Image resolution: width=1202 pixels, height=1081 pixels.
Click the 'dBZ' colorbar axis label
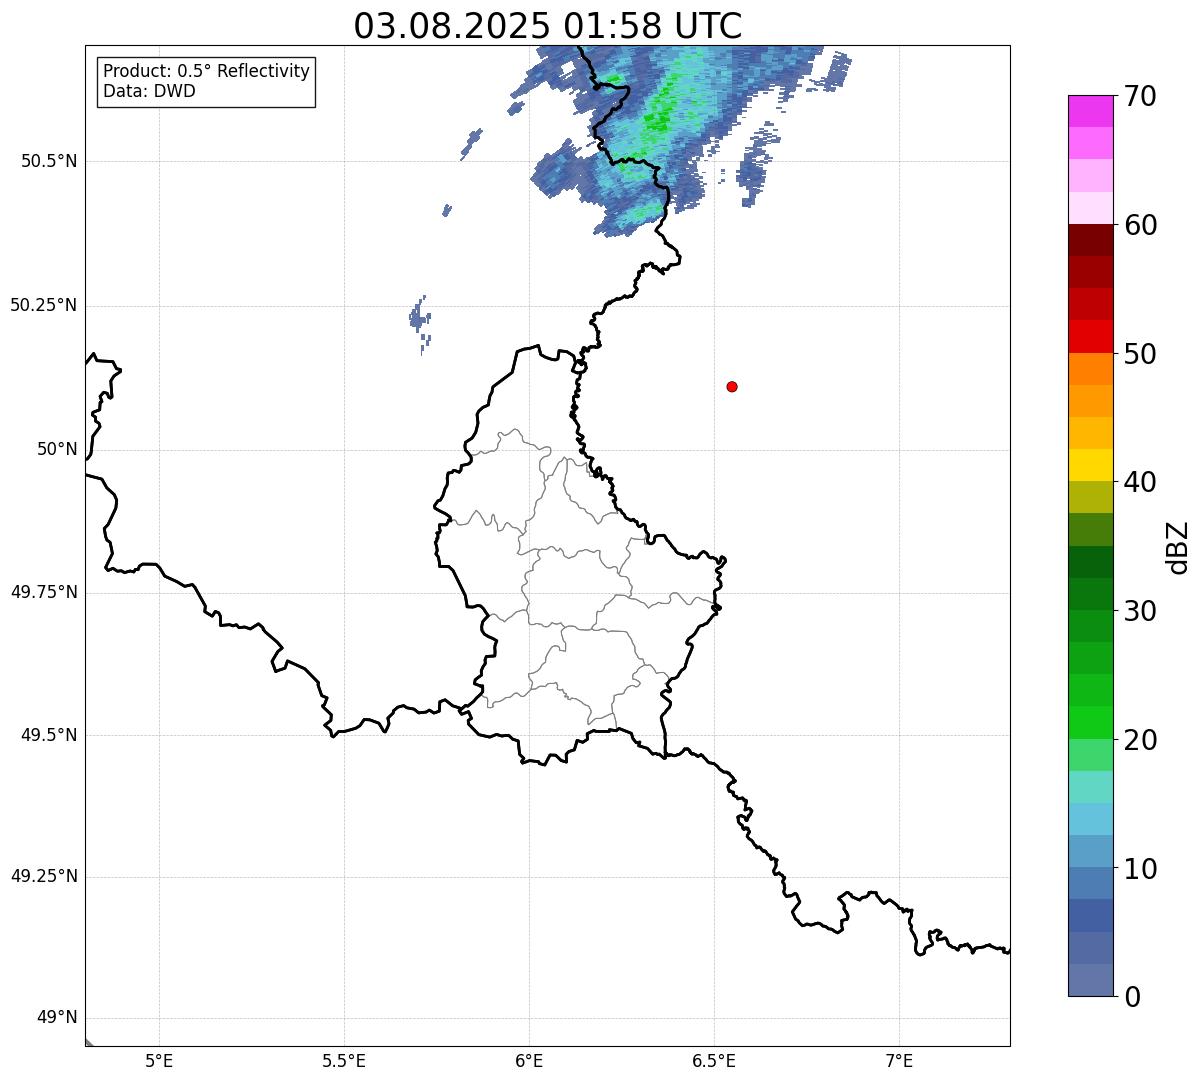1178,547
